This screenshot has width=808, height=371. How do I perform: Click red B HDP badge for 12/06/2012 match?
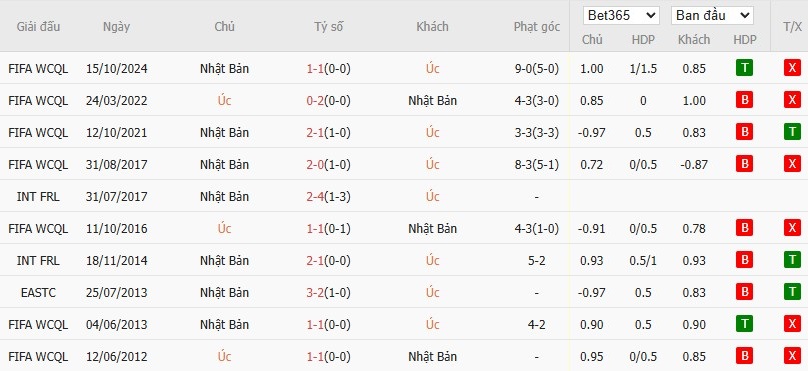(744, 356)
